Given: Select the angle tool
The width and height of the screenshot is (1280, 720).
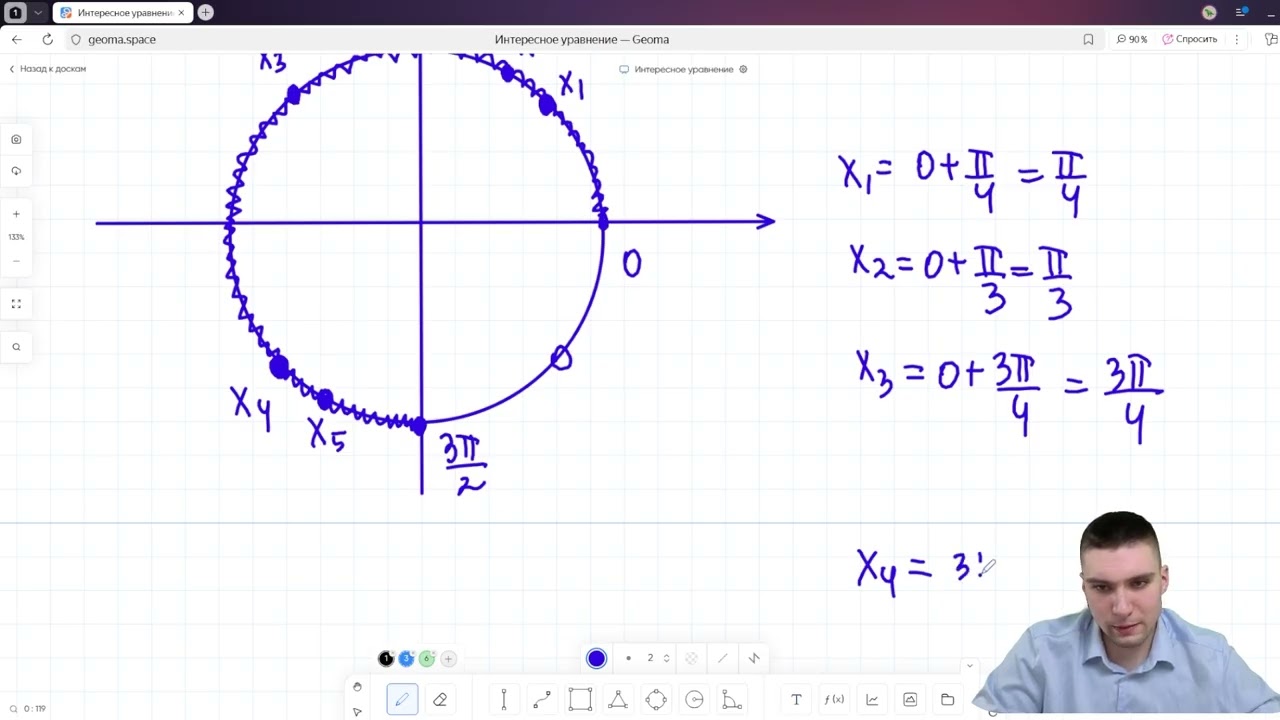Looking at the screenshot, I should pyautogui.click(x=732, y=700).
